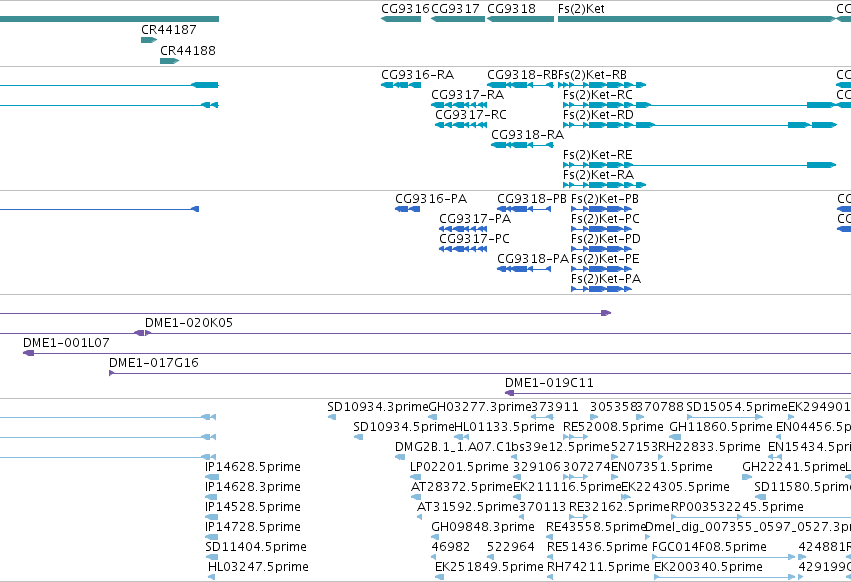
Task: Click protein Fs(2)Ket-PB
Action: click(601, 209)
